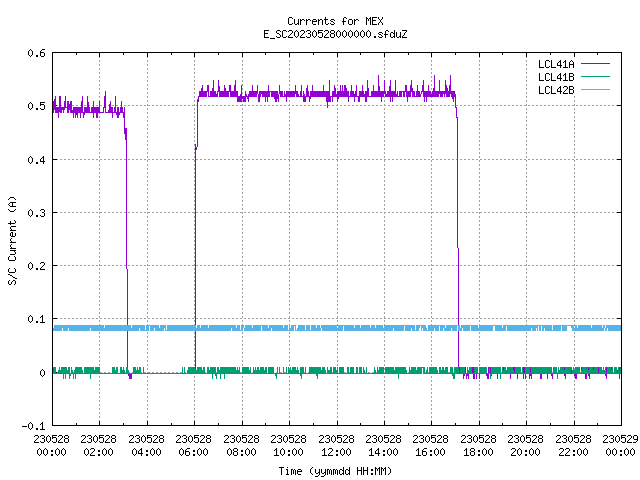The width and height of the screenshot is (640, 480).
Task: Click the y-axis tick value 0.3
Action: [x=36, y=213]
